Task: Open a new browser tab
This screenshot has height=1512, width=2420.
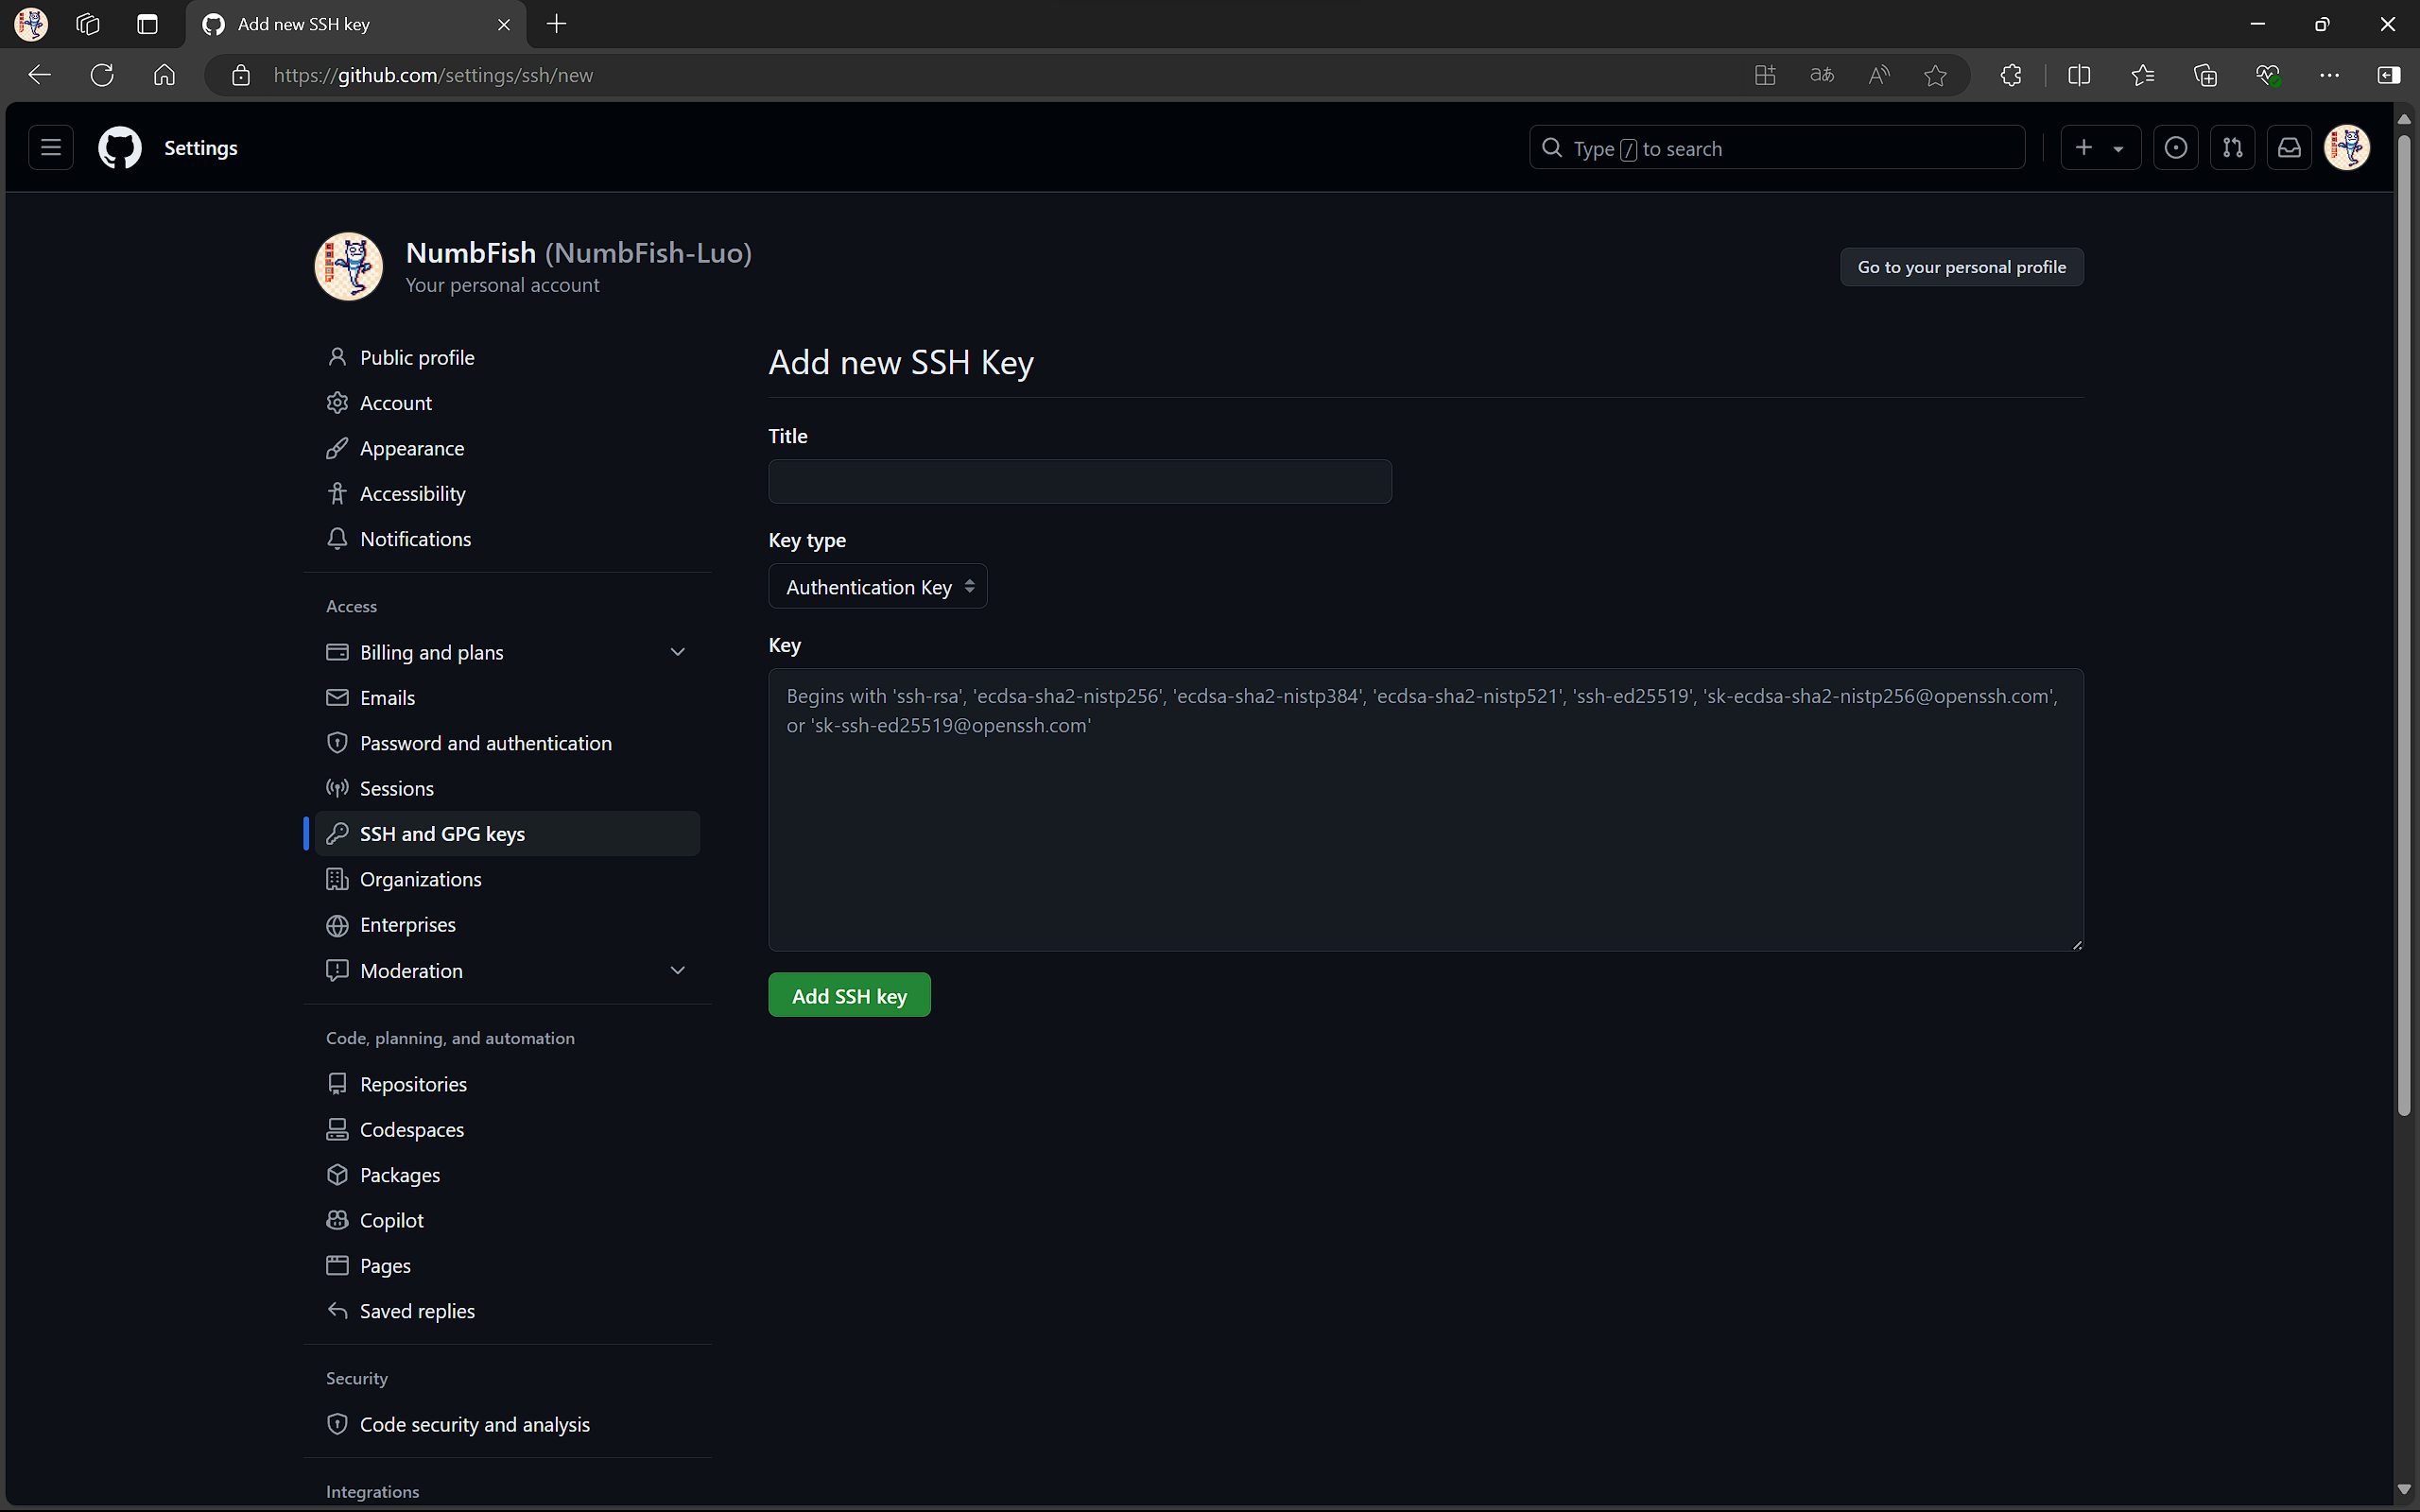Action: [x=557, y=24]
